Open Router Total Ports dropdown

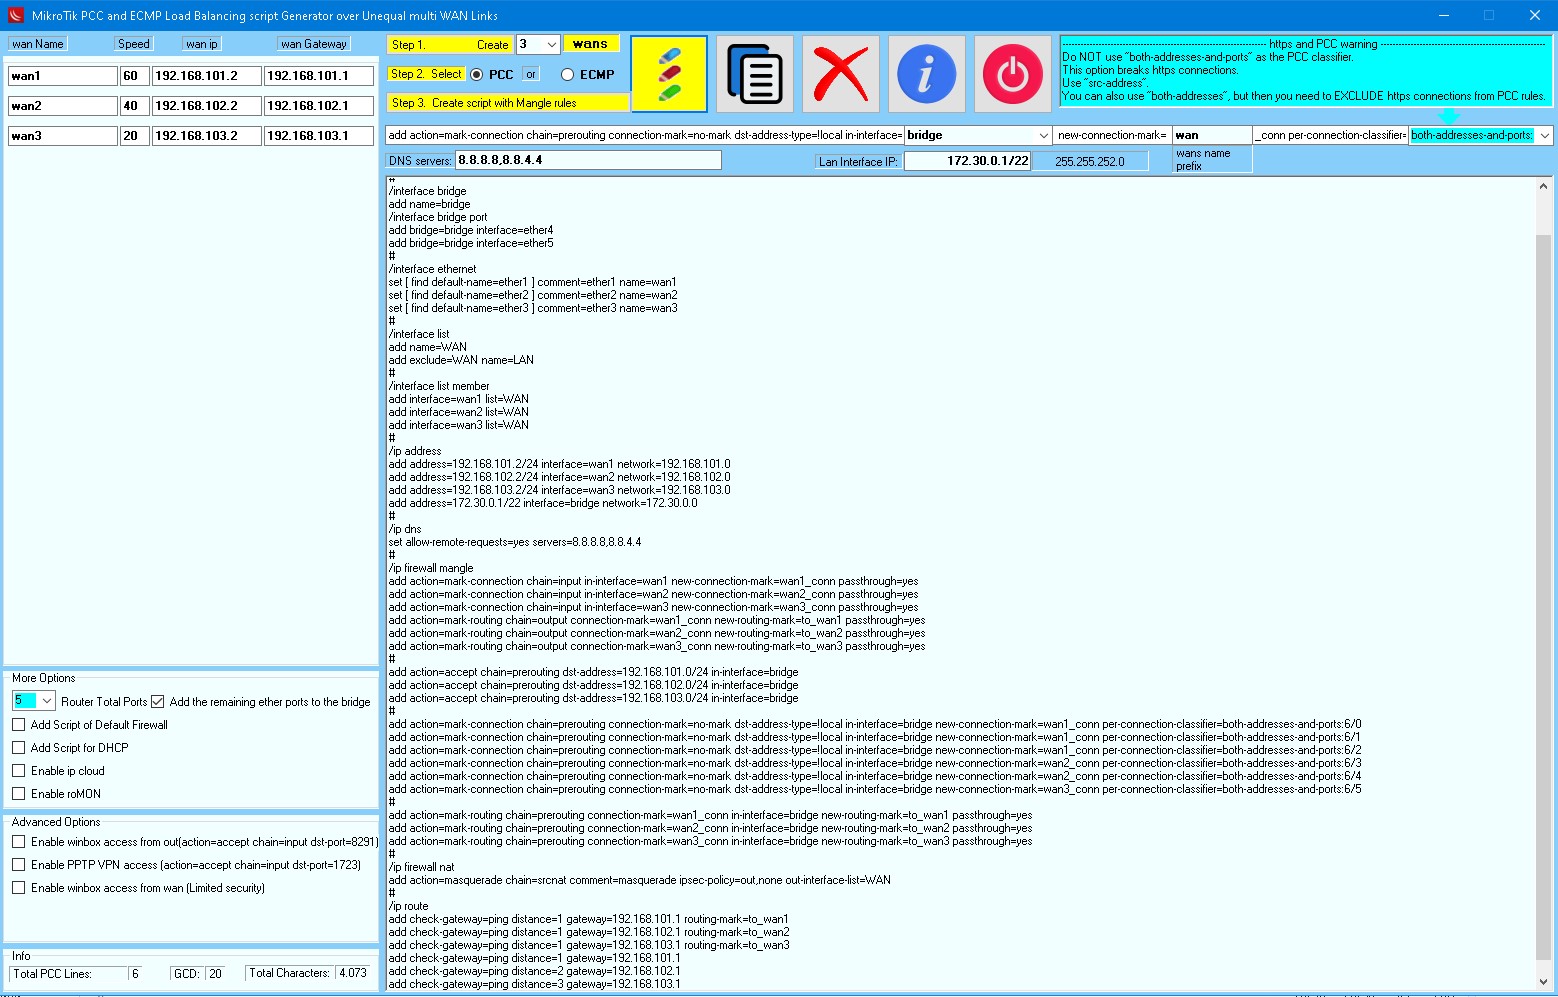47,701
